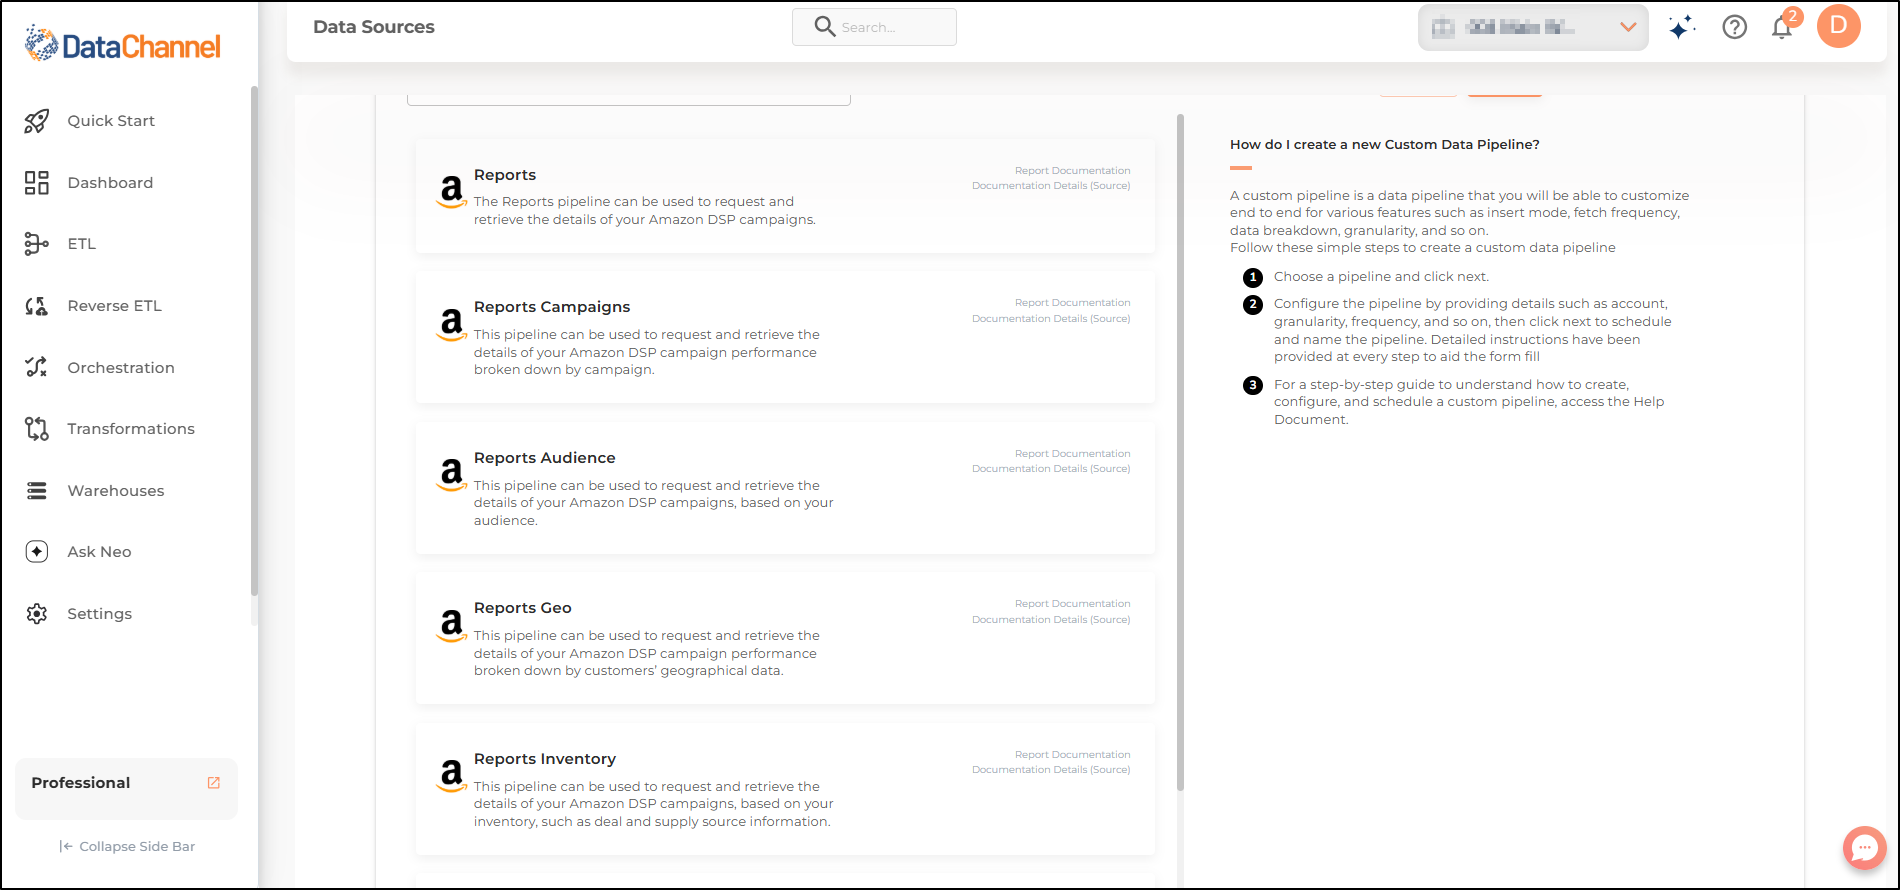Go to Quick Start menu item
The height and width of the screenshot is (890, 1900).
(x=111, y=121)
